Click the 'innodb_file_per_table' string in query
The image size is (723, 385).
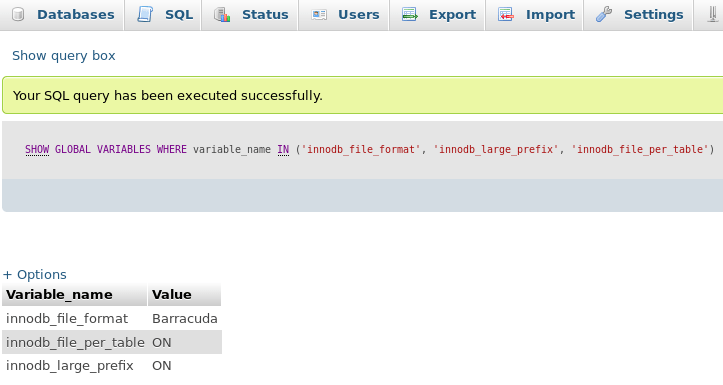coord(640,149)
